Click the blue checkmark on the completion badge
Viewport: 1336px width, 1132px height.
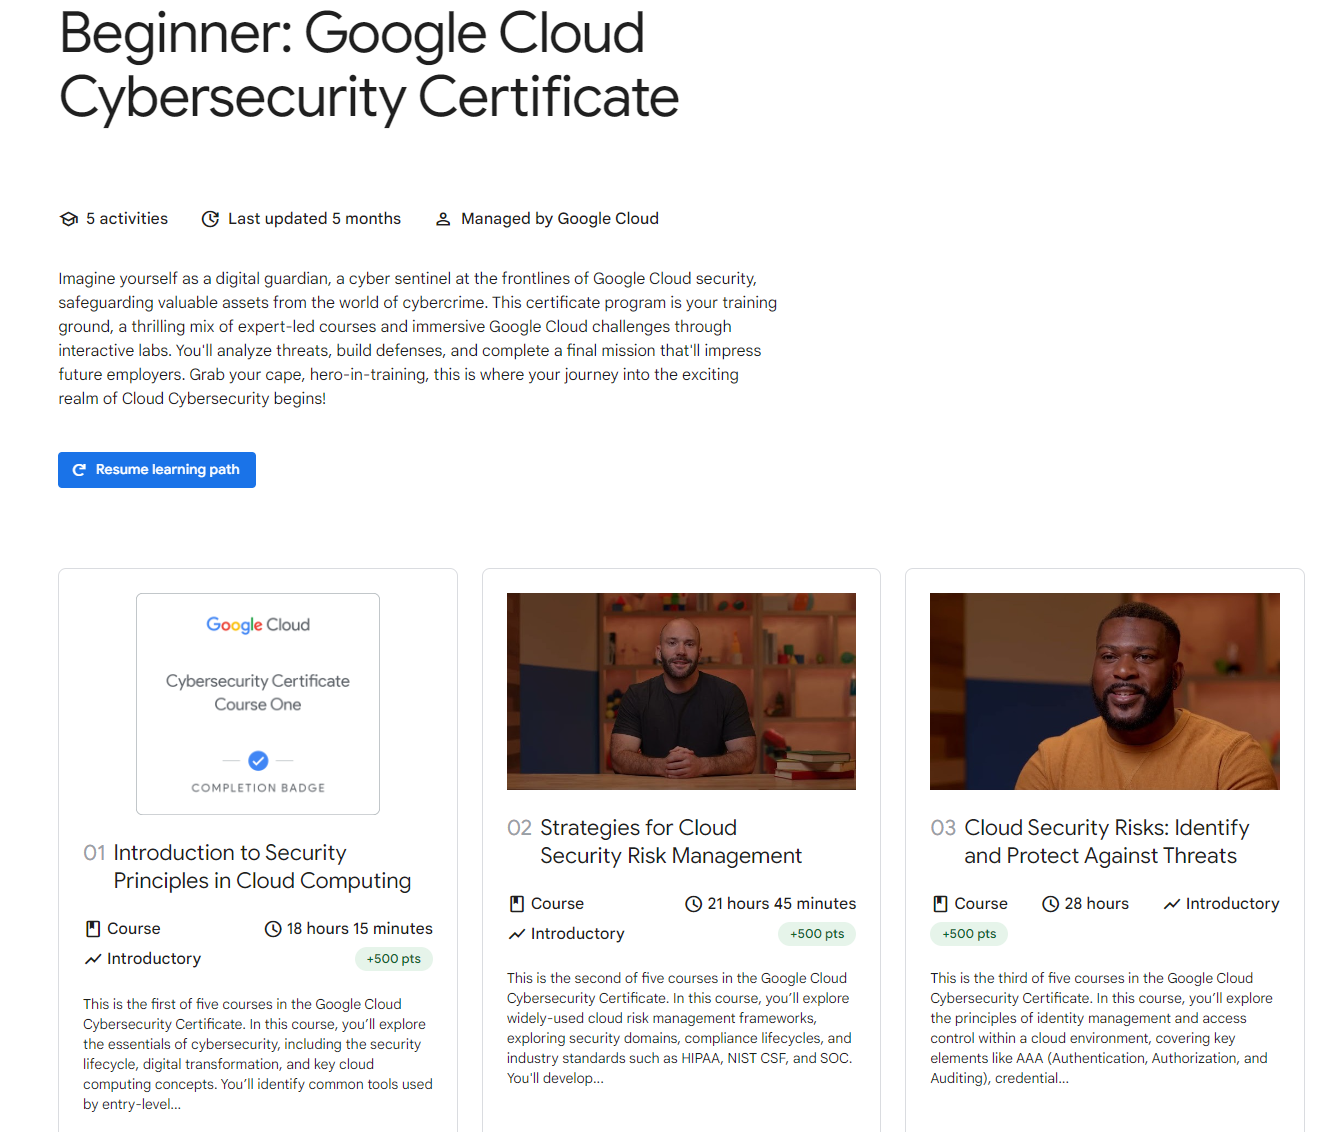click(258, 761)
